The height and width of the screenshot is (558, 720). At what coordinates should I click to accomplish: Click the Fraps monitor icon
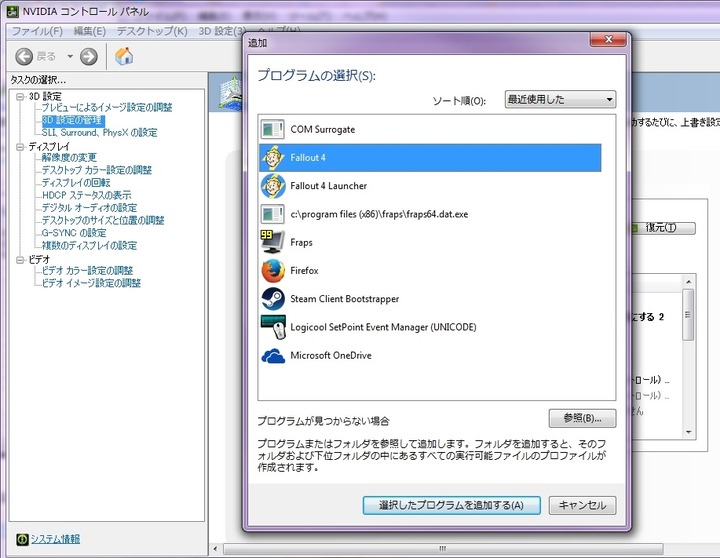pyautogui.click(x=273, y=242)
